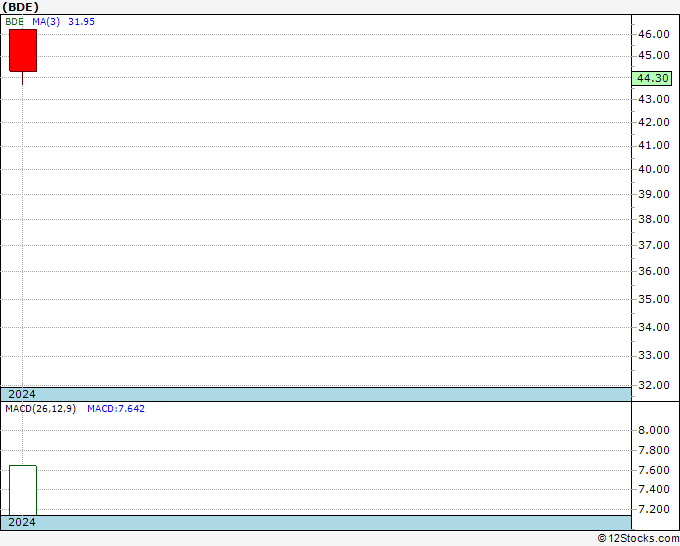This screenshot has height=546, width=680.
Task: Click the BDE series legend label
Action: (14, 22)
